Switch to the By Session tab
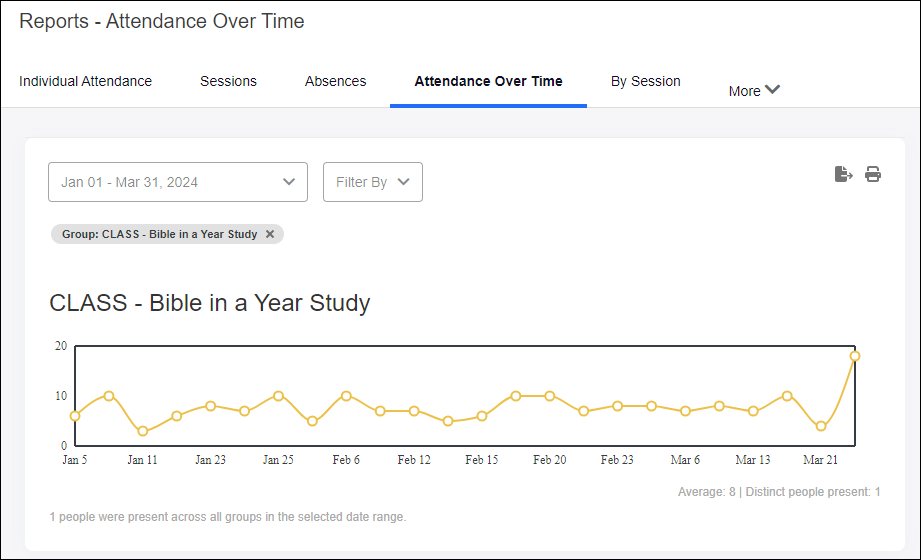This screenshot has height=560, width=921. (645, 81)
